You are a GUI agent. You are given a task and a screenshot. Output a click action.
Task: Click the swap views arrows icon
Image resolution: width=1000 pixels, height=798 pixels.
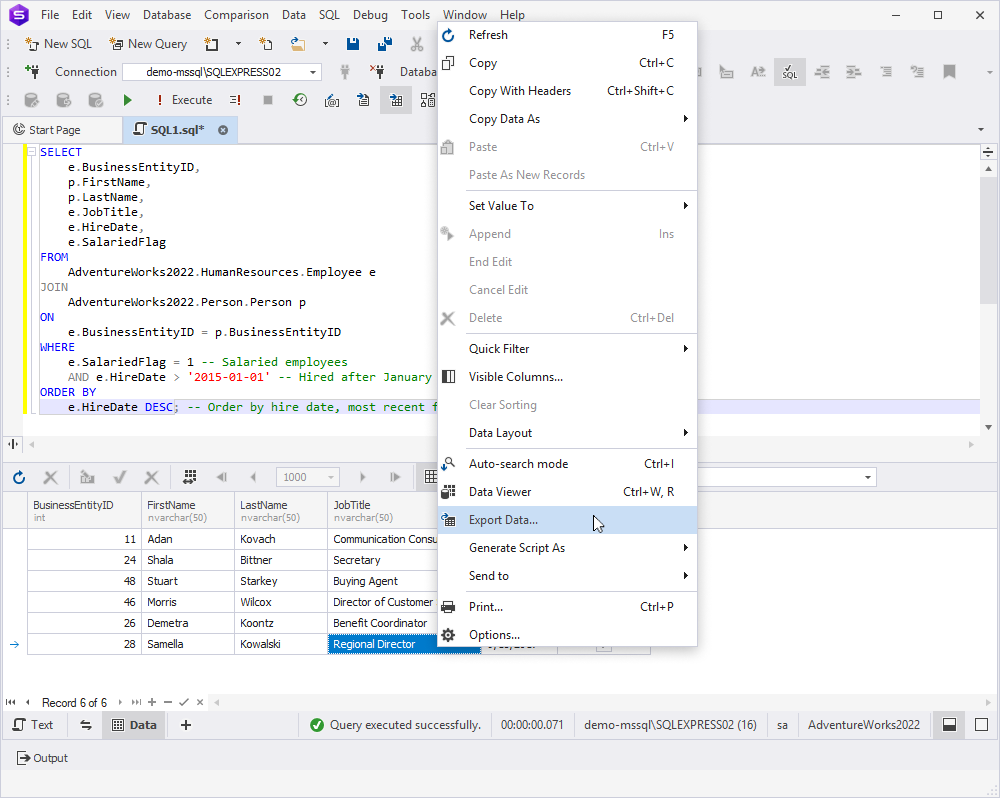click(x=85, y=725)
